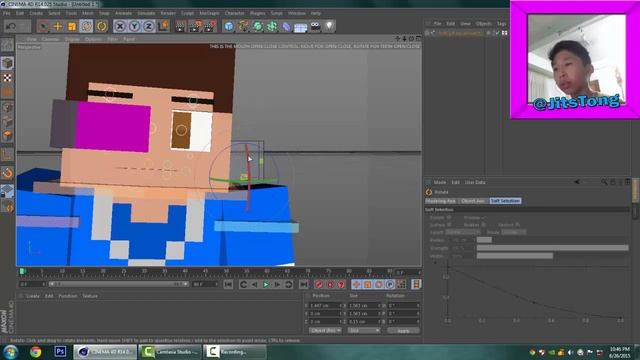Image resolution: width=640 pixels, height=360 pixels.
Task: Click the Undo arrow in the top toolbar
Action: click(x=11, y=26)
